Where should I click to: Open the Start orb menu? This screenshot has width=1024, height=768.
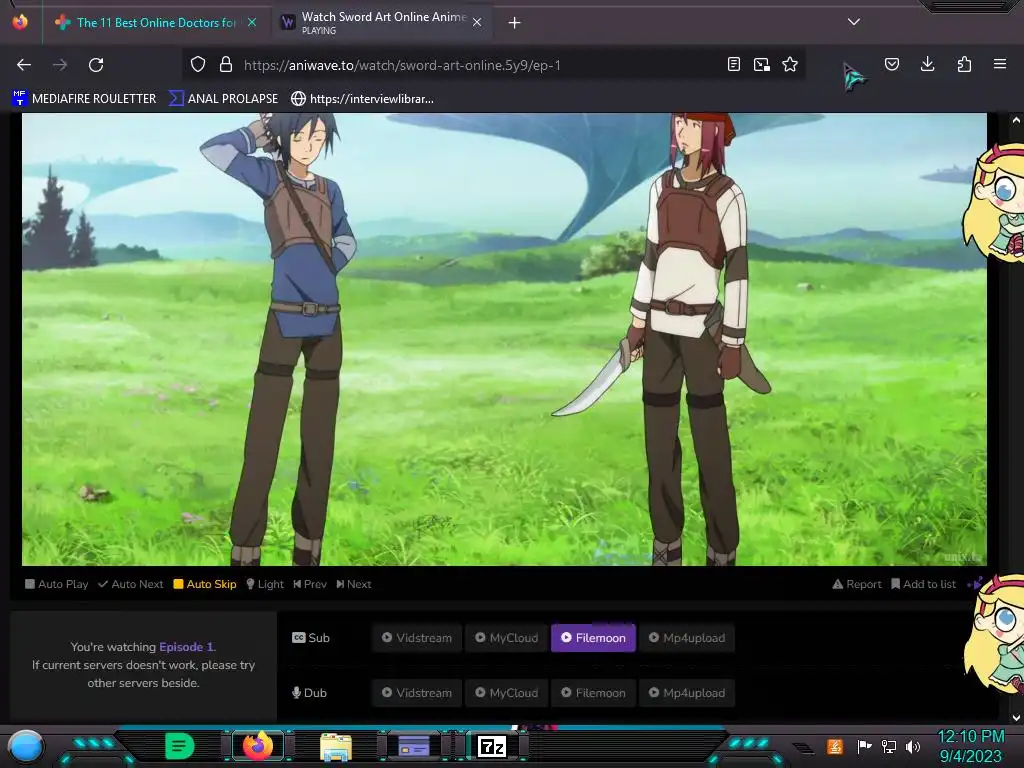pos(25,746)
